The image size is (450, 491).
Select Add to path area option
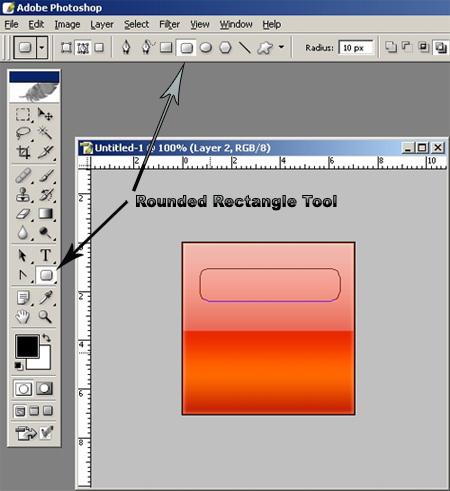click(x=391, y=47)
